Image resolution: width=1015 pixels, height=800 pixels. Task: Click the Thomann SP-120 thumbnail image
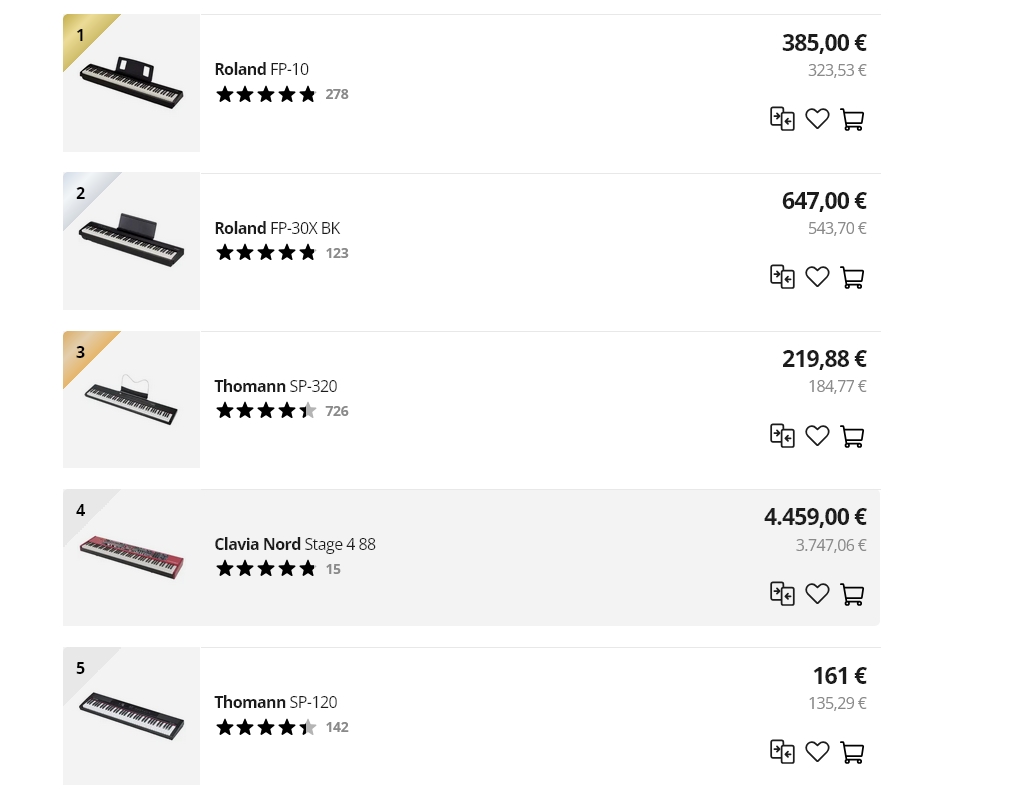[x=131, y=716]
